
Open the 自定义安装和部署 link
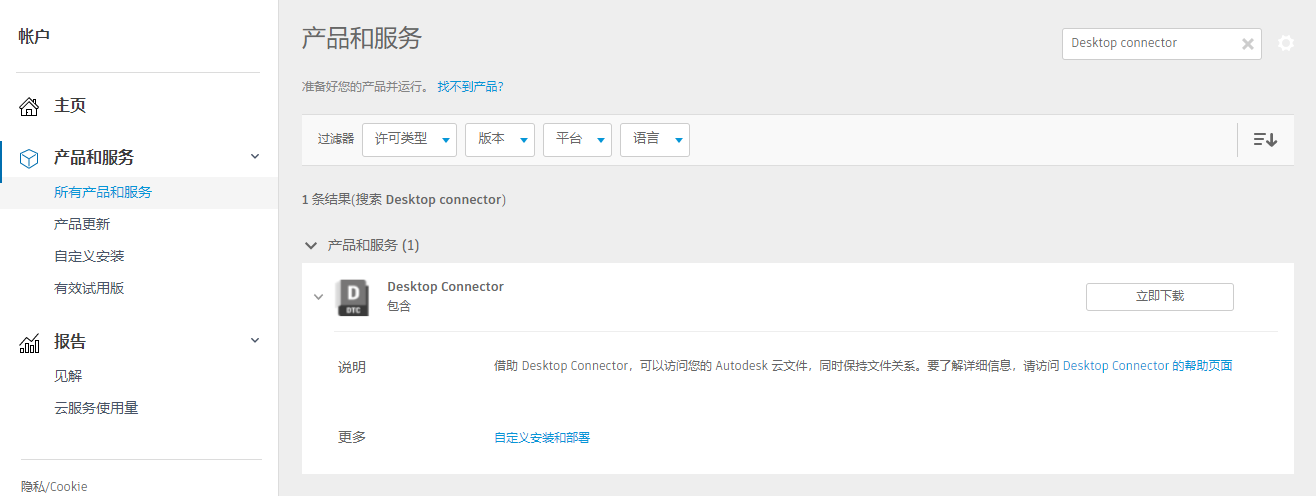(x=542, y=438)
